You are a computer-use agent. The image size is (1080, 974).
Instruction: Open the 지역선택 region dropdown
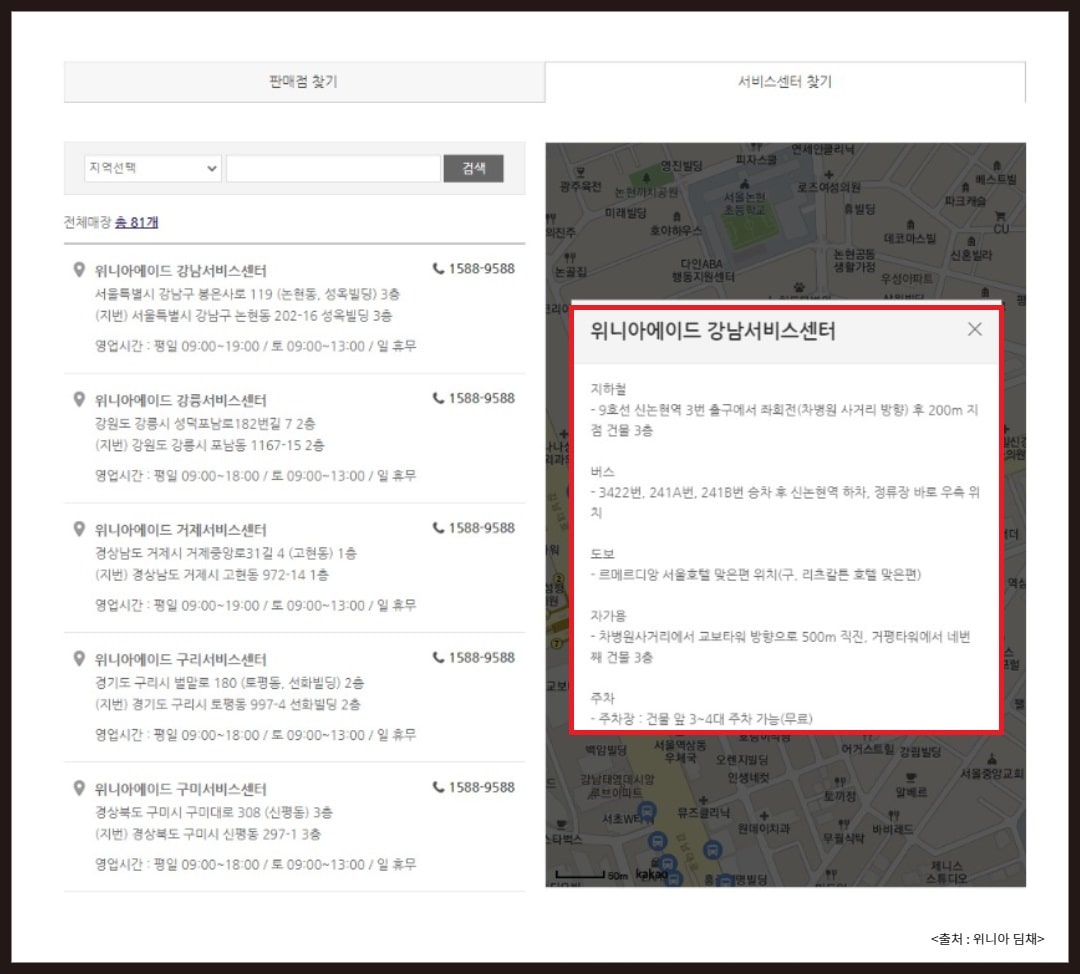tap(152, 168)
